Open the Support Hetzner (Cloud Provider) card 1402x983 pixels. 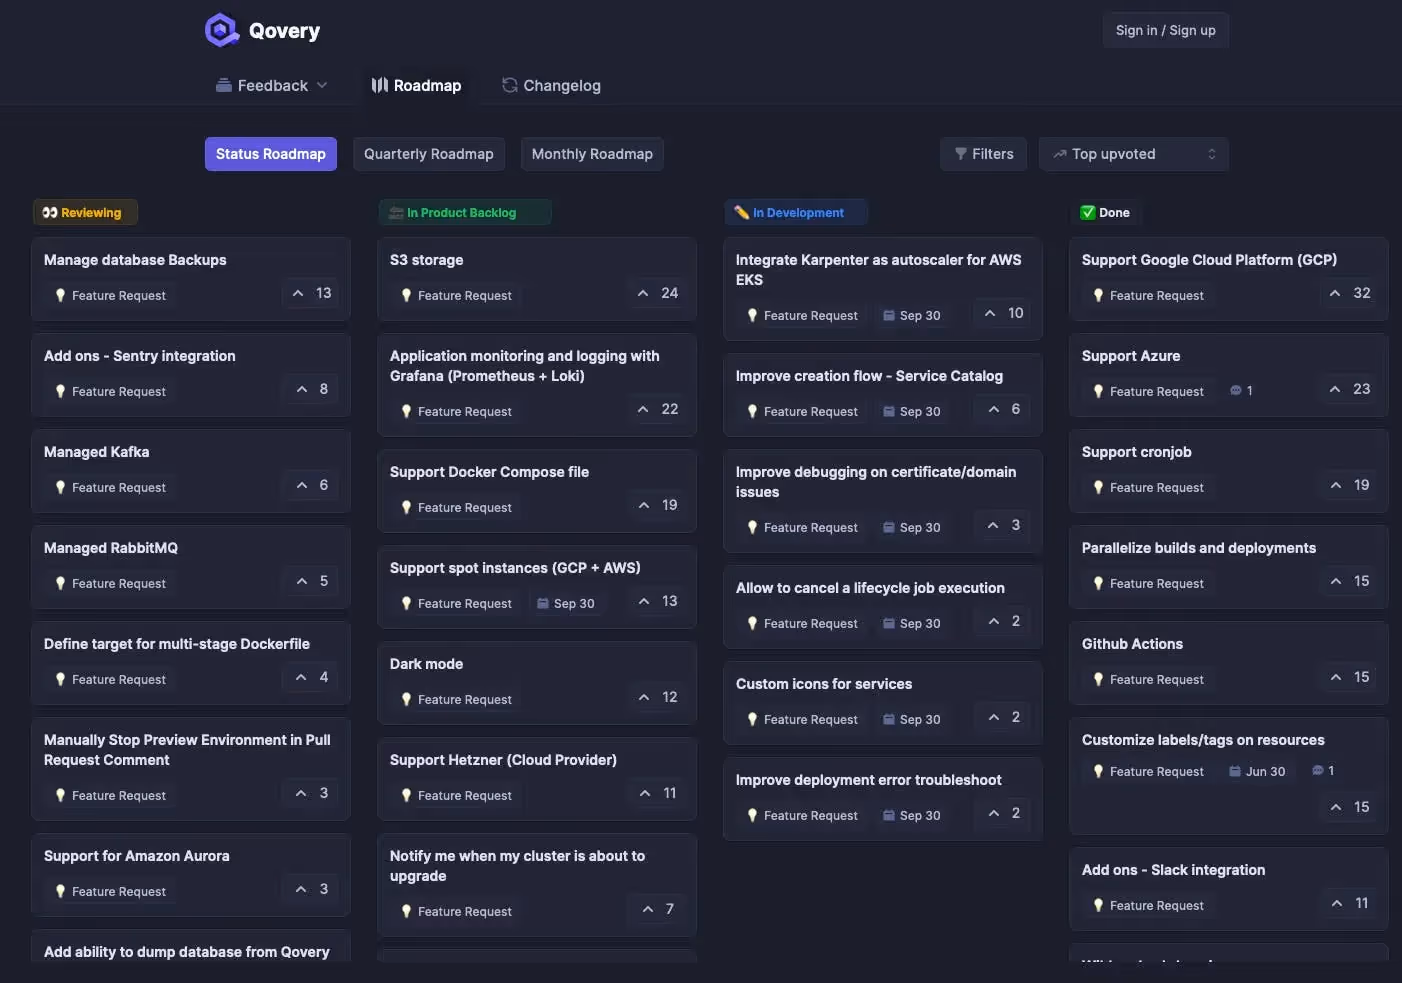pos(503,759)
